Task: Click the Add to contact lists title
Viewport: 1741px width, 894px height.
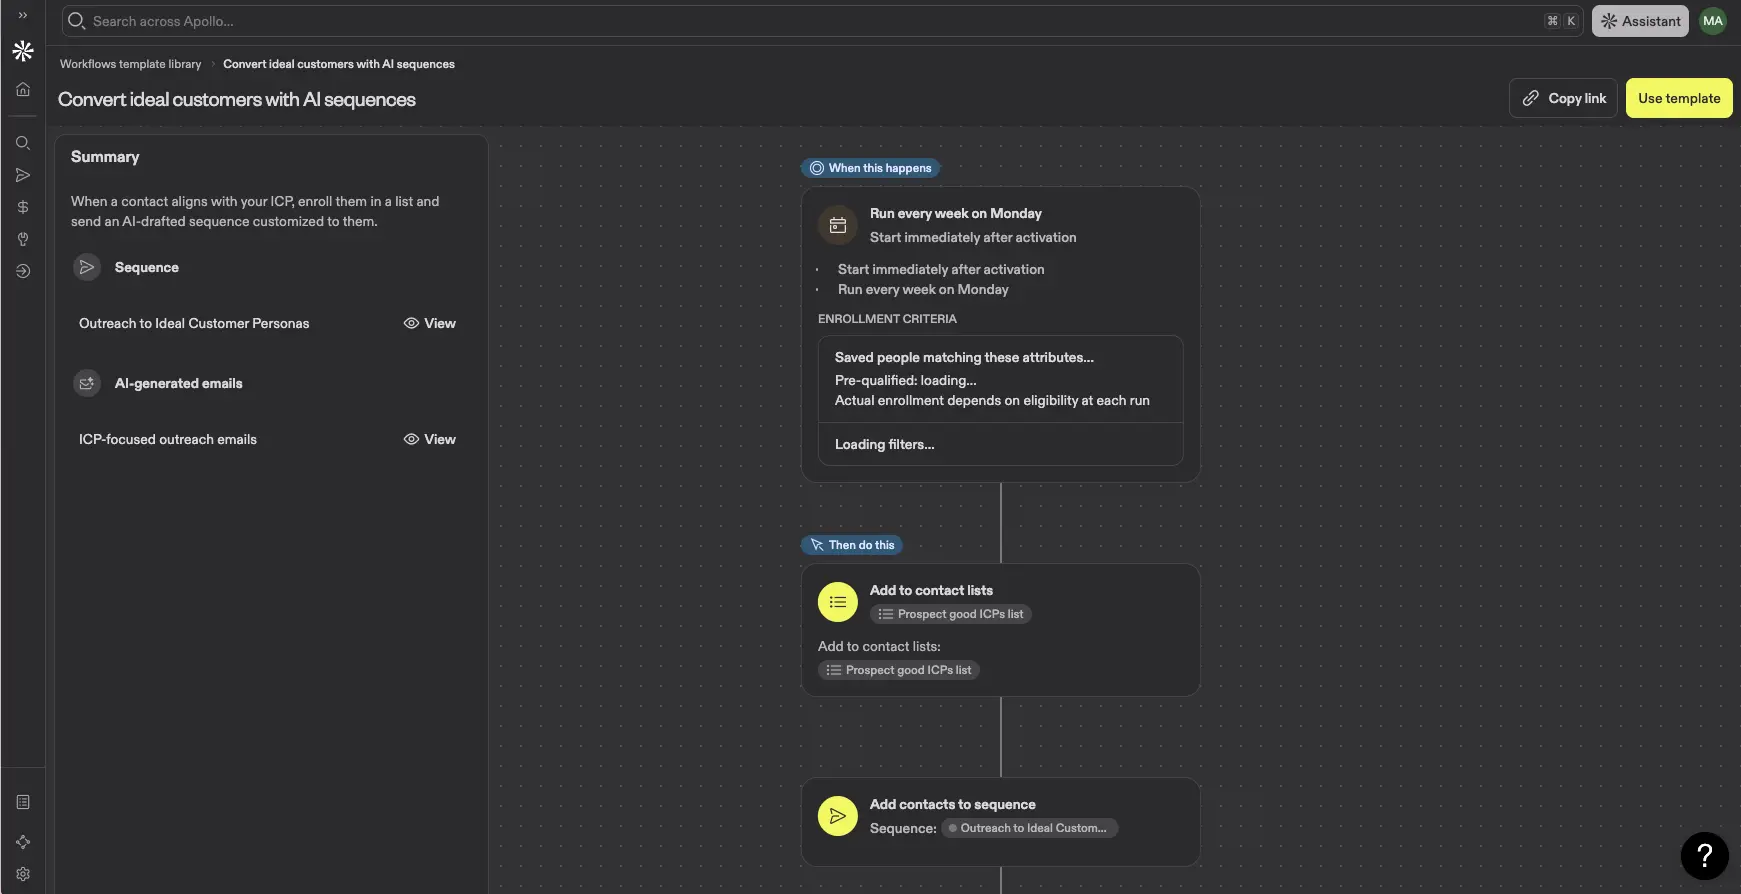Action: [x=931, y=590]
